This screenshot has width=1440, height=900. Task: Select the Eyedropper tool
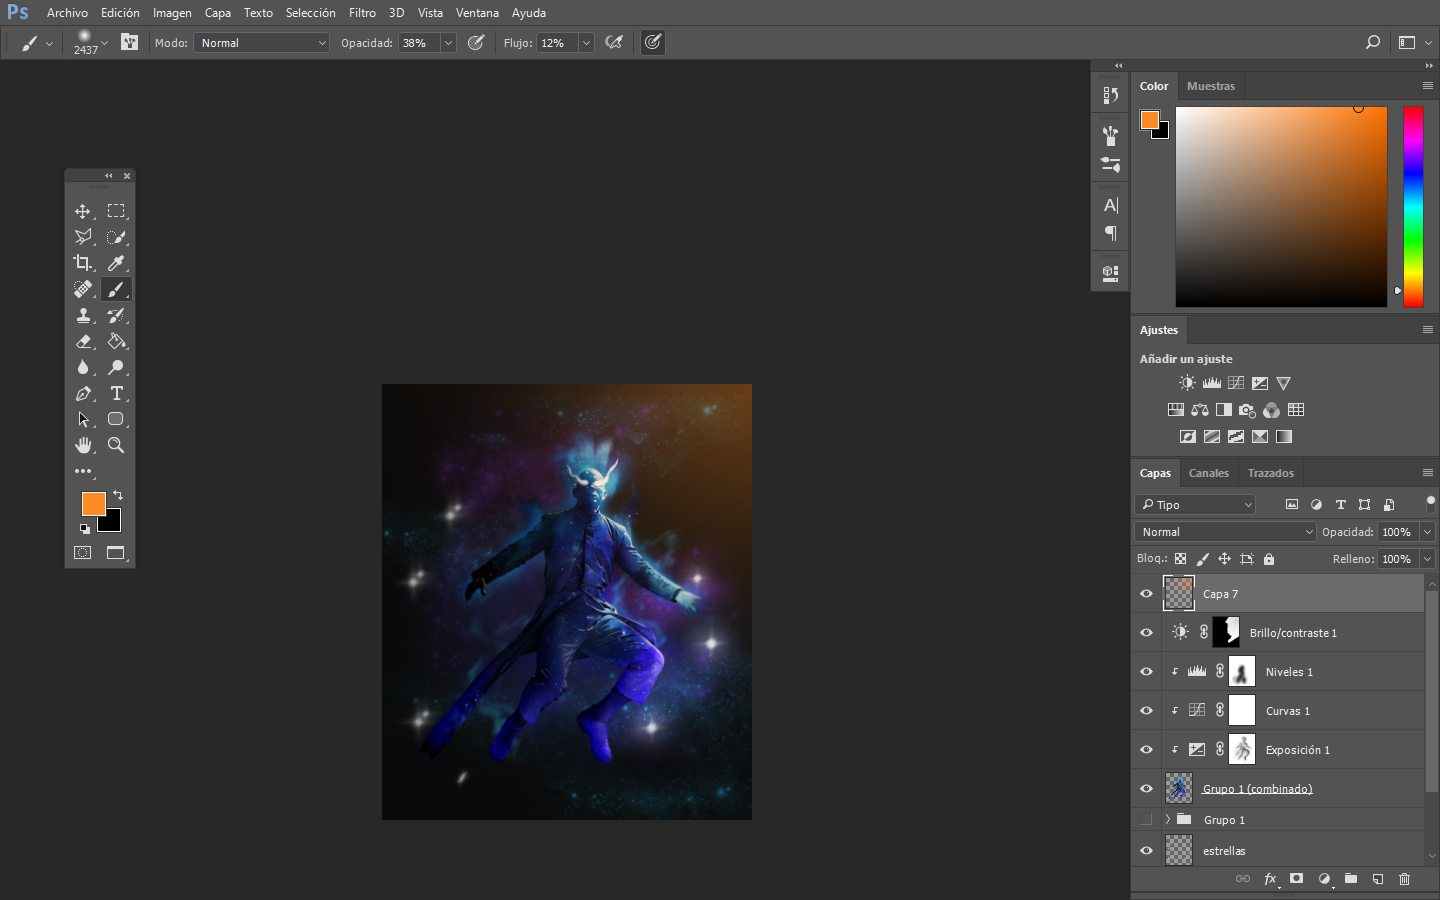(x=116, y=263)
